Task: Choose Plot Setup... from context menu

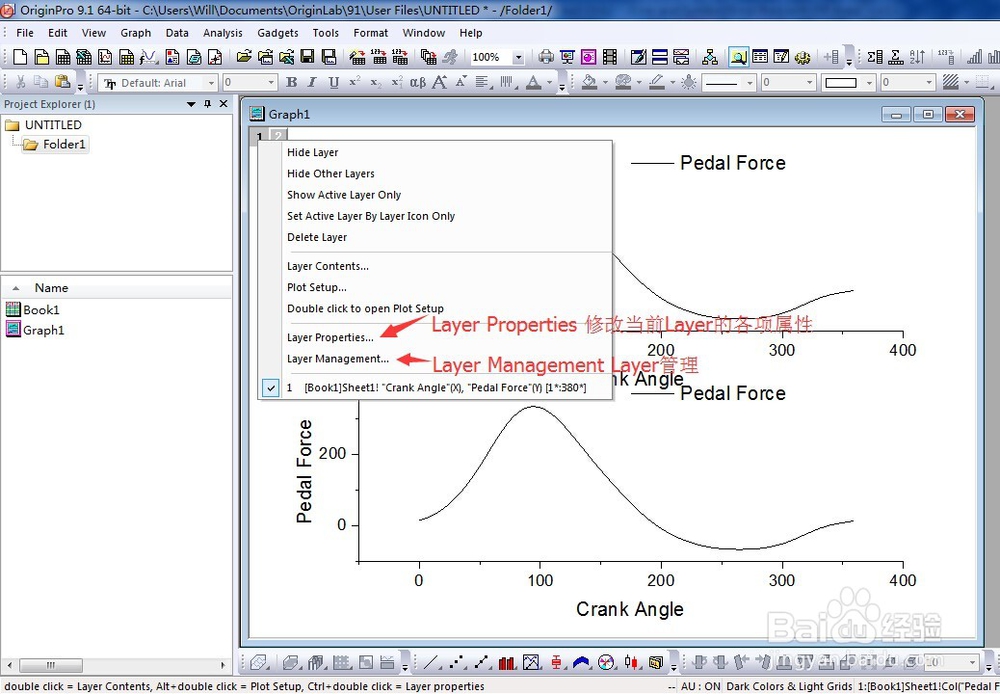Action: 317,287
